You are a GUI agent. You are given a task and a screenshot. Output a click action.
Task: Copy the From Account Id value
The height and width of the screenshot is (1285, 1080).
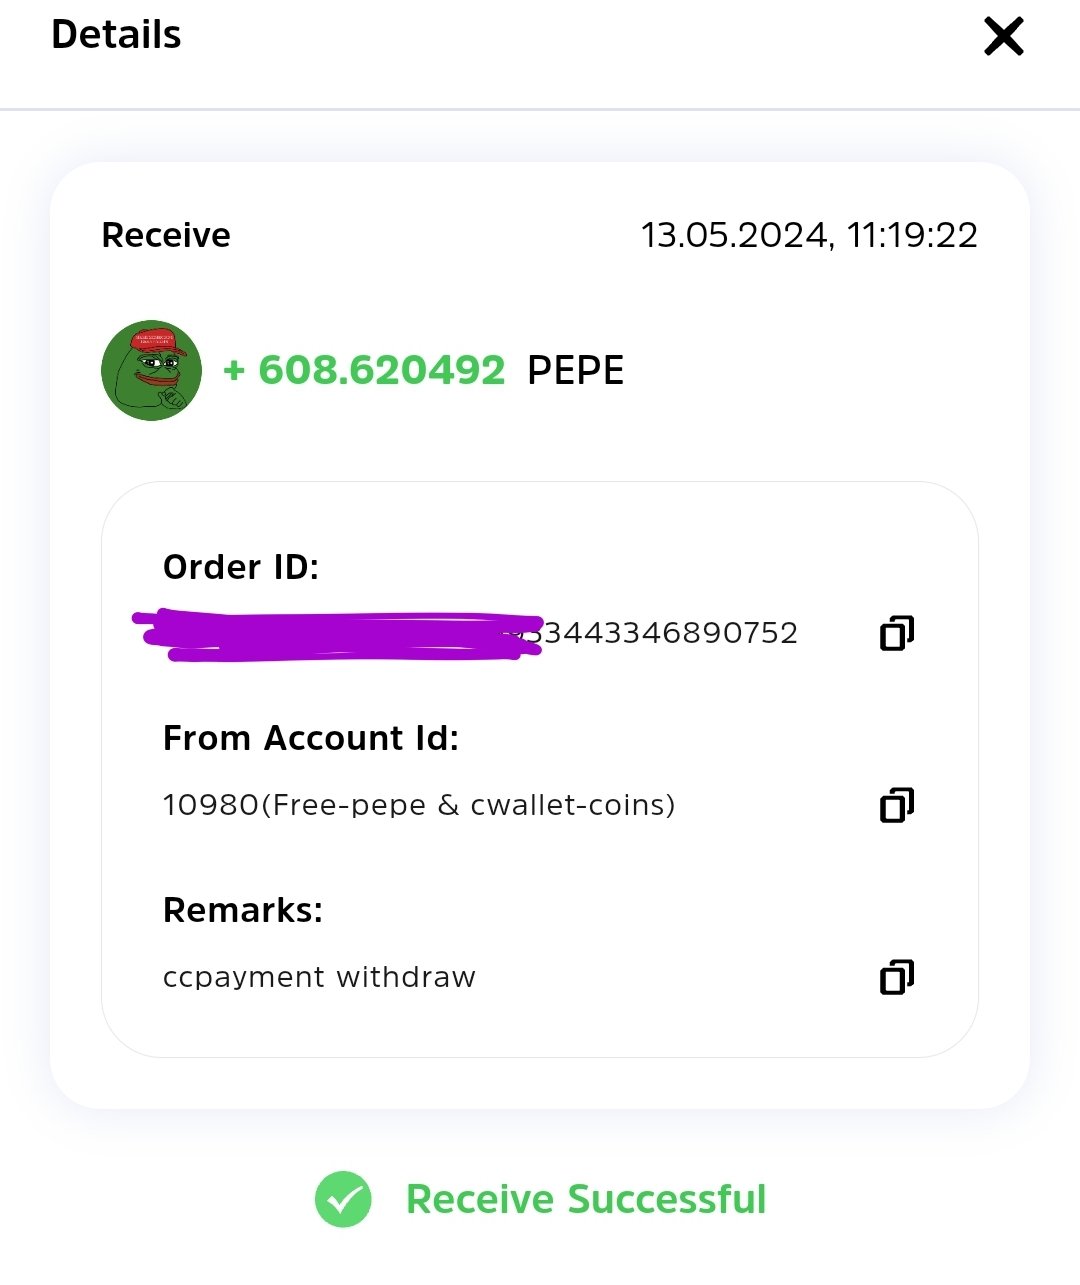pyautogui.click(x=897, y=805)
